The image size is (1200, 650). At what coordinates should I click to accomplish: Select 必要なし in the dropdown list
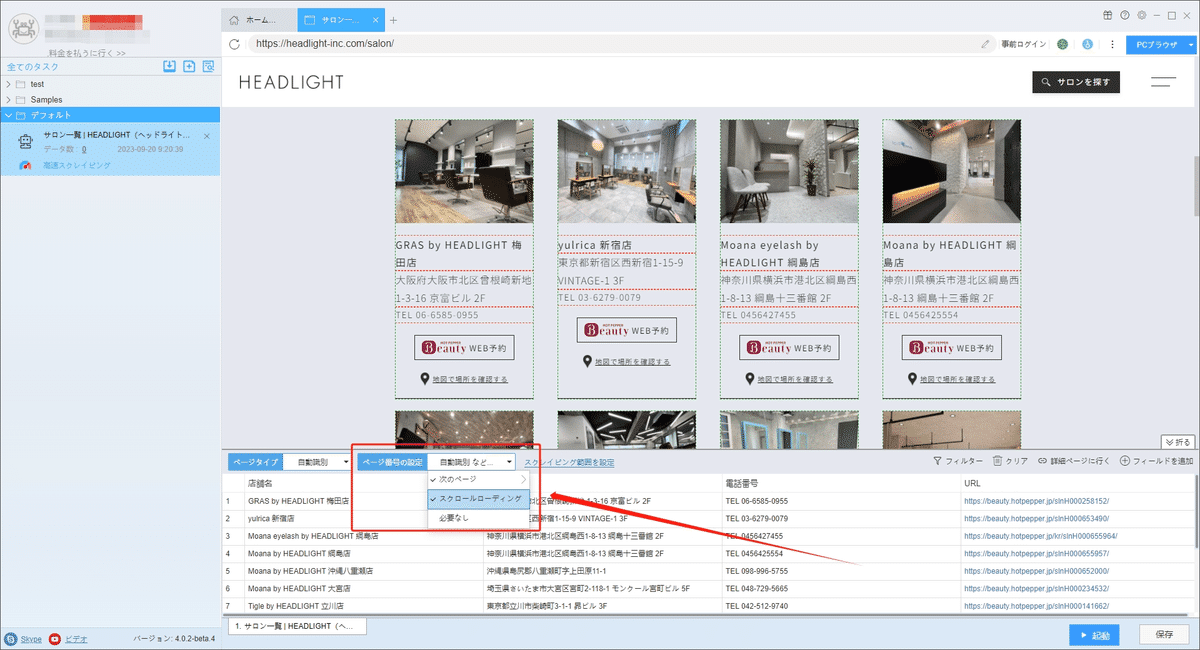(x=479, y=518)
